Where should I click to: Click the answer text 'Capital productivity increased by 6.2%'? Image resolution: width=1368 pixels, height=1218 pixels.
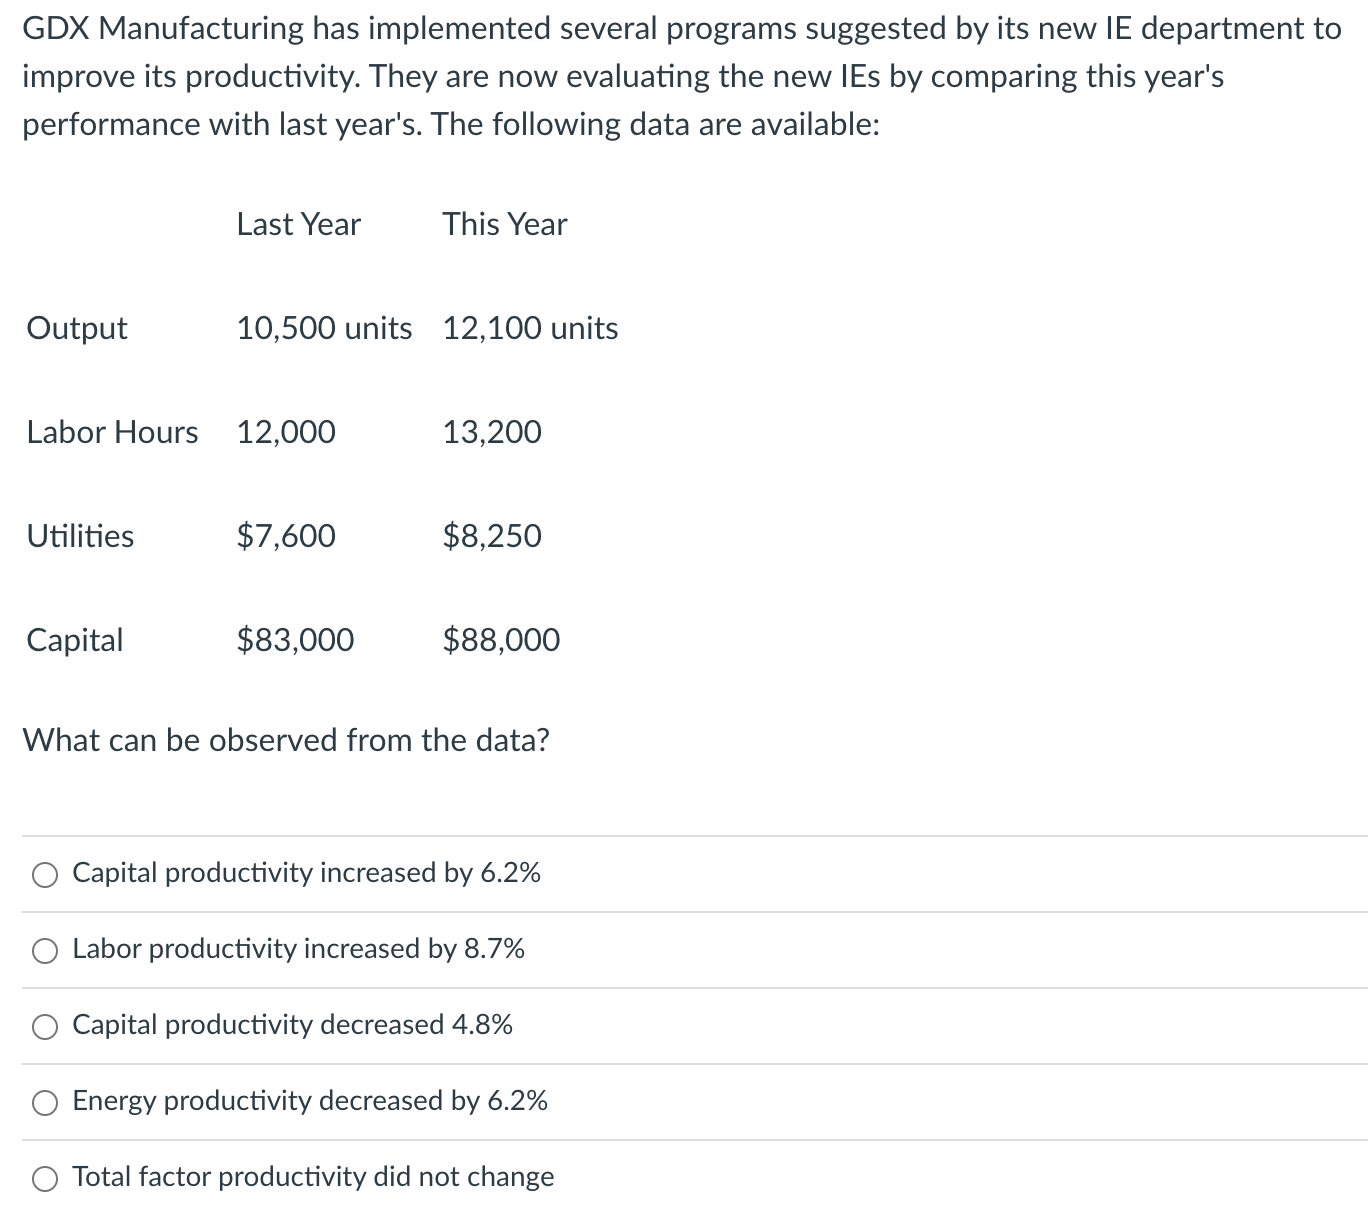pyautogui.click(x=306, y=874)
